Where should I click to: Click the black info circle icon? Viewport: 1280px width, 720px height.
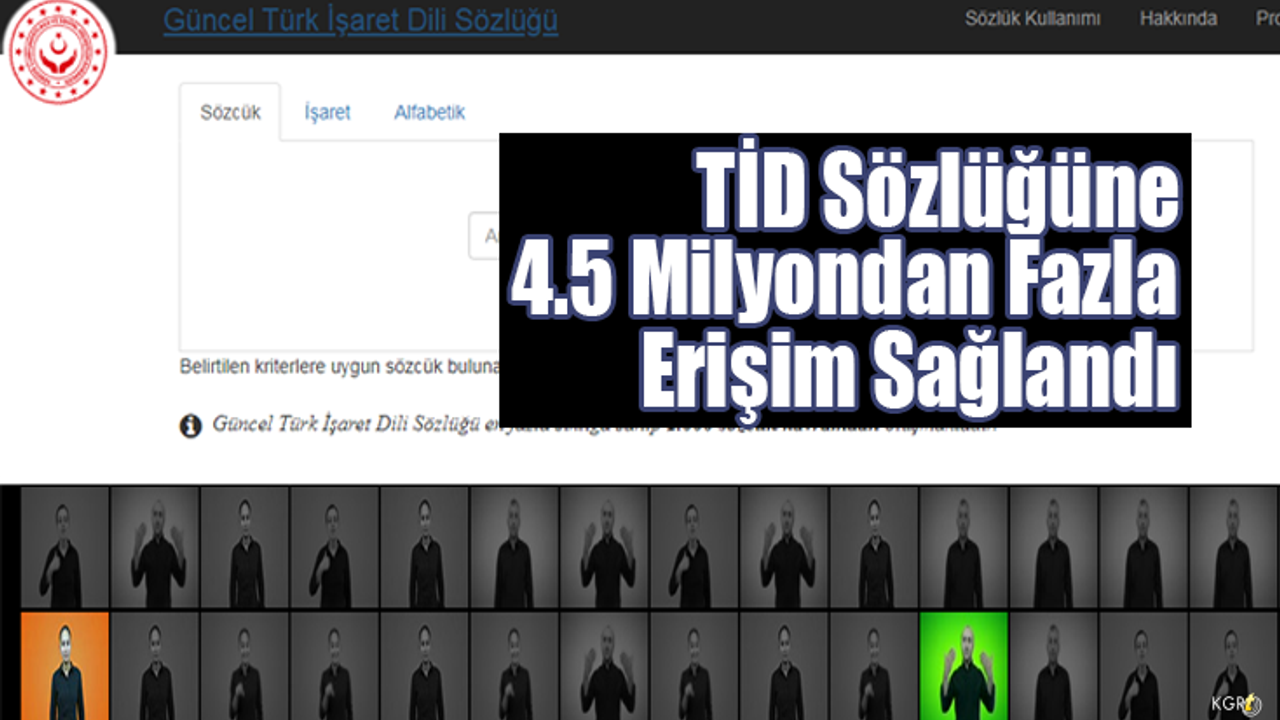click(x=190, y=426)
